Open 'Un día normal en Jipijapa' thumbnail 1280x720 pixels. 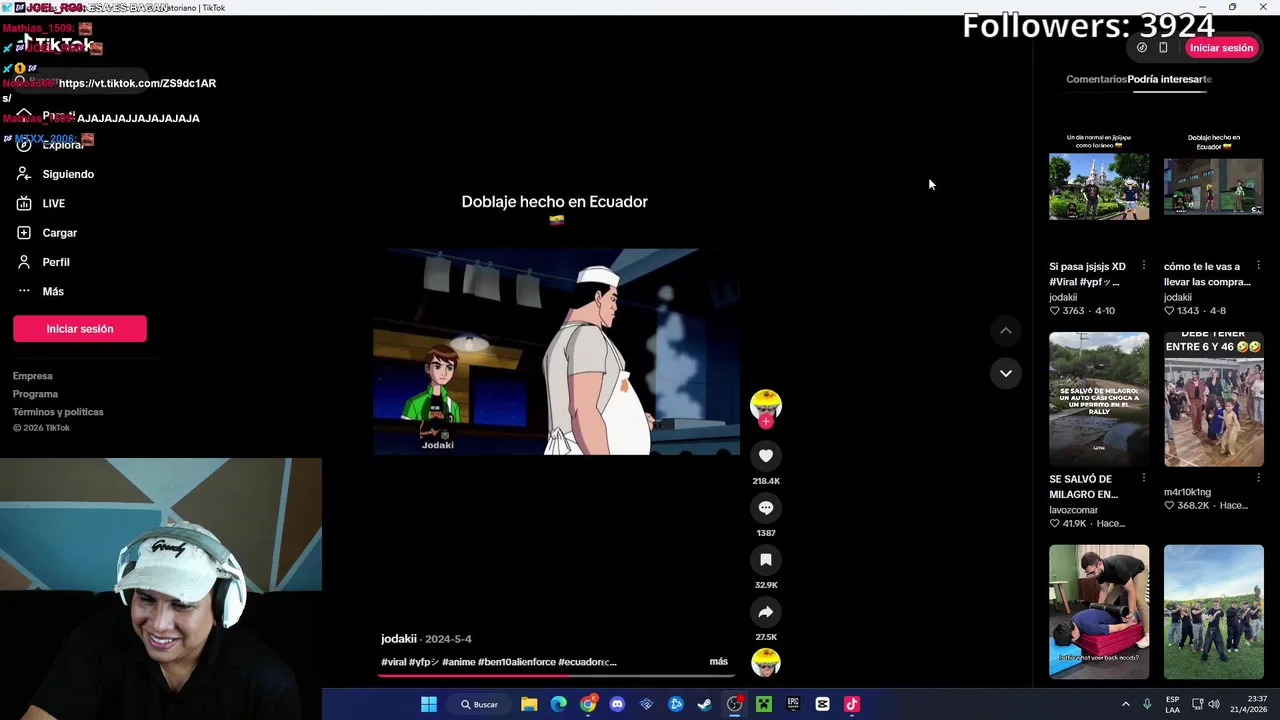pyautogui.click(x=1099, y=187)
